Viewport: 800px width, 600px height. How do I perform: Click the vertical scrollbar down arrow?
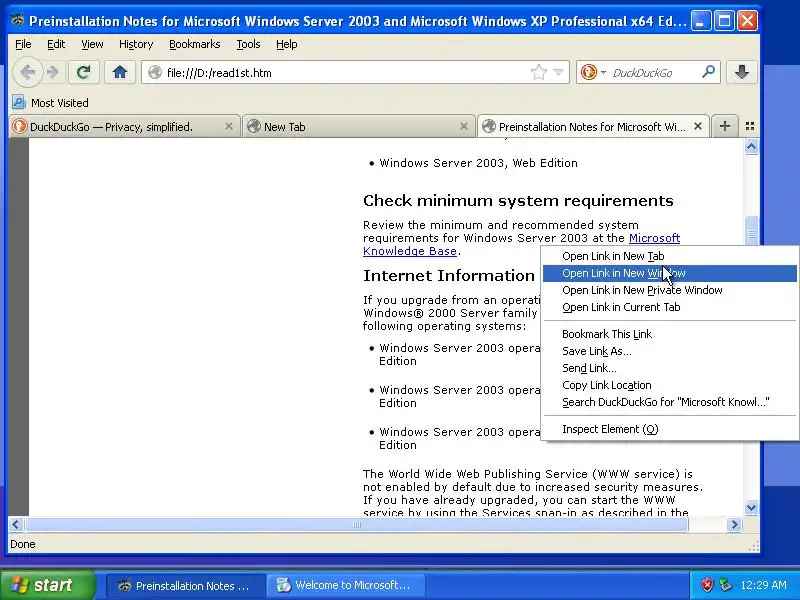[x=751, y=508]
